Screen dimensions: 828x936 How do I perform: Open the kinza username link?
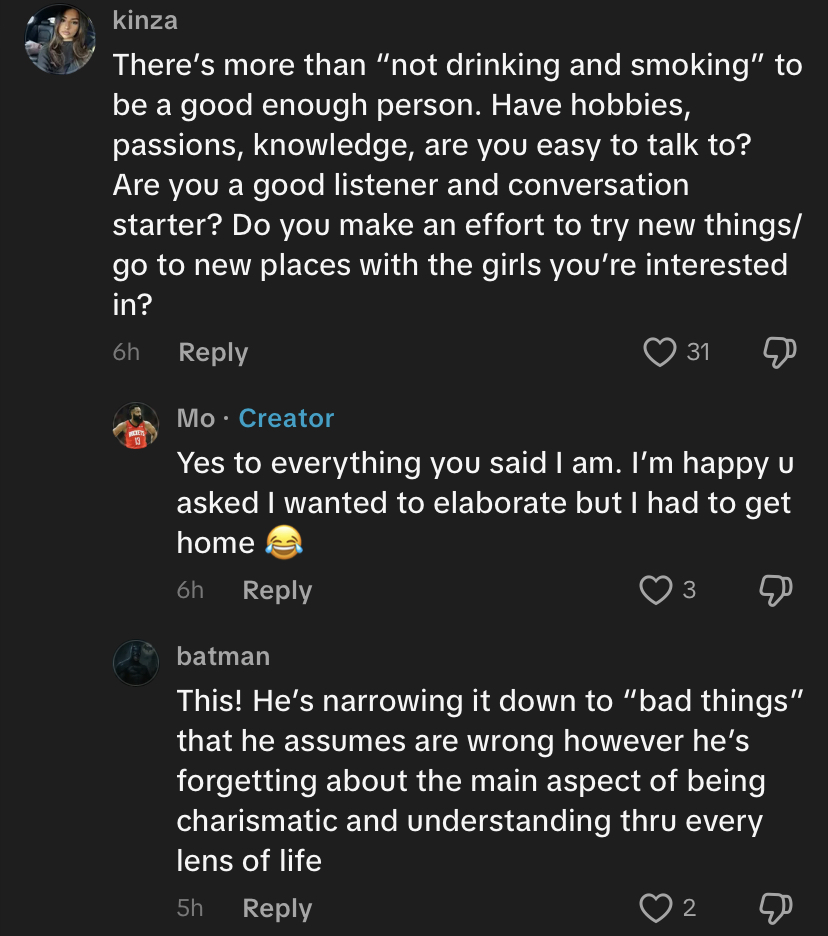coord(145,20)
